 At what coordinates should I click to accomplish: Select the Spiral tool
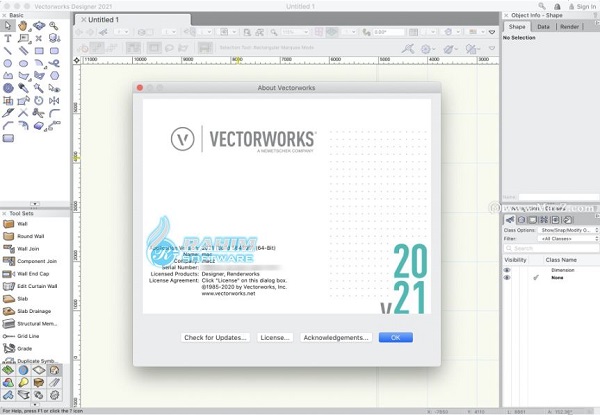click(x=8, y=88)
